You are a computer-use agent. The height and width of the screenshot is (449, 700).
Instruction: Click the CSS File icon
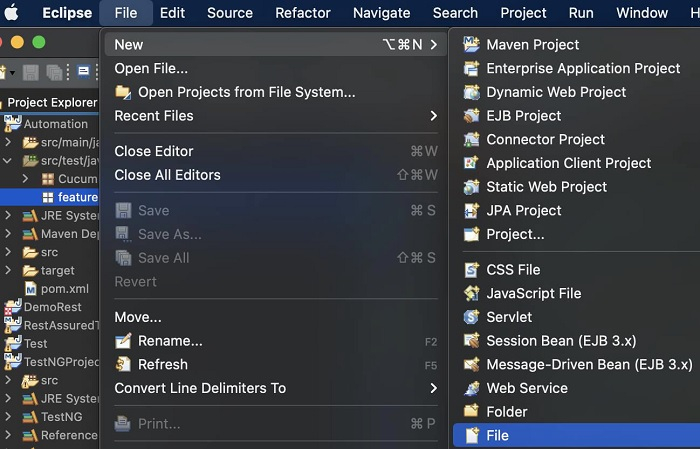click(472, 270)
